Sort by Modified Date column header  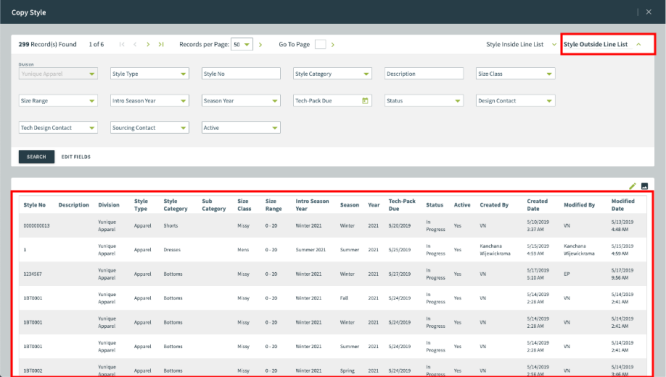click(x=623, y=205)
